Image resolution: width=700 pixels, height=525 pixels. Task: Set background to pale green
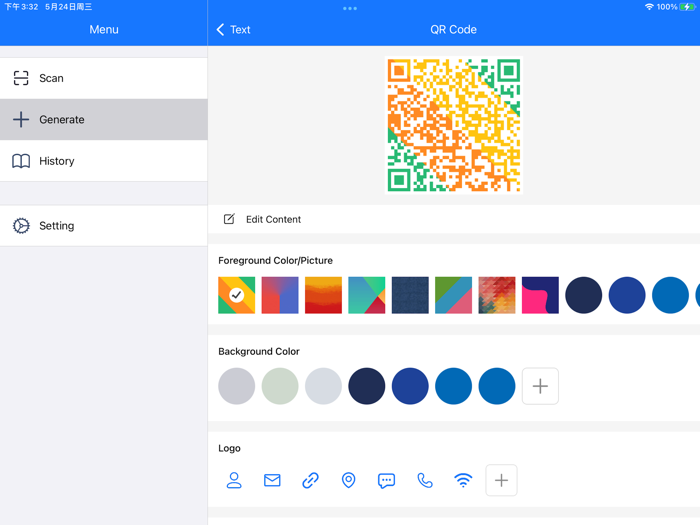280,386
